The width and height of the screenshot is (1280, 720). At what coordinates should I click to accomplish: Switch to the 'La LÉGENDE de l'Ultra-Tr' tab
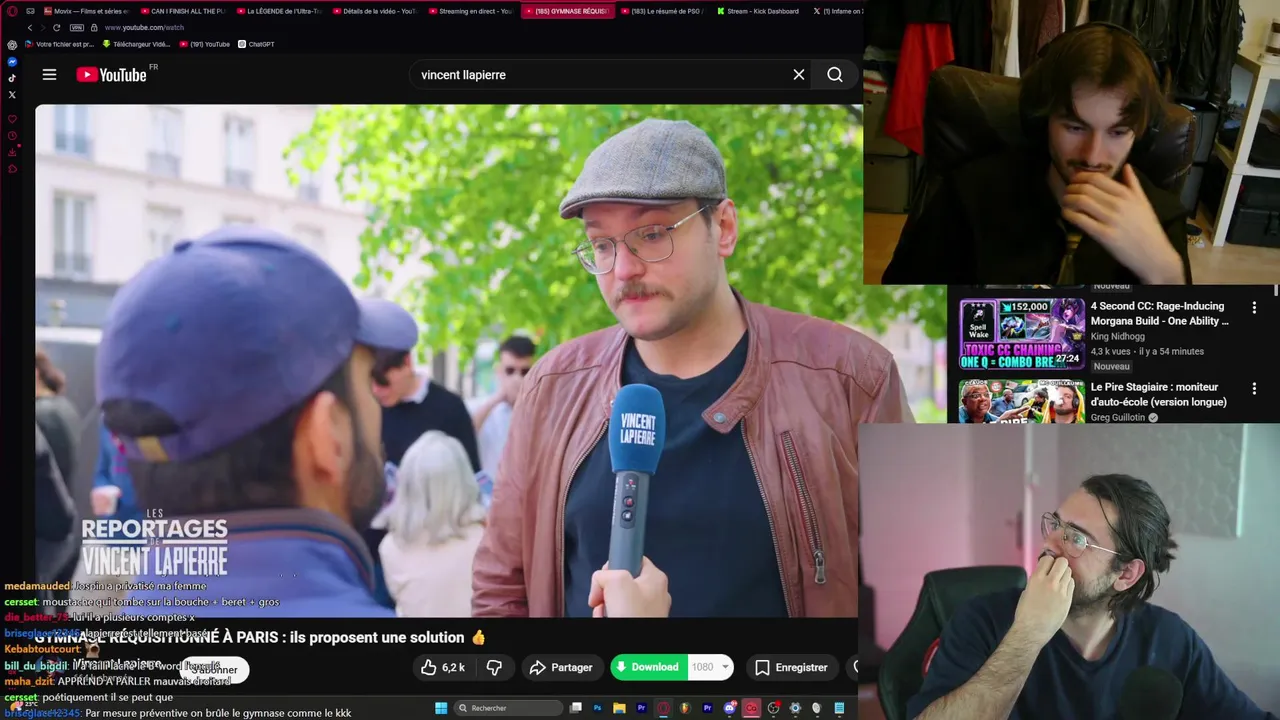coord(278,11)
